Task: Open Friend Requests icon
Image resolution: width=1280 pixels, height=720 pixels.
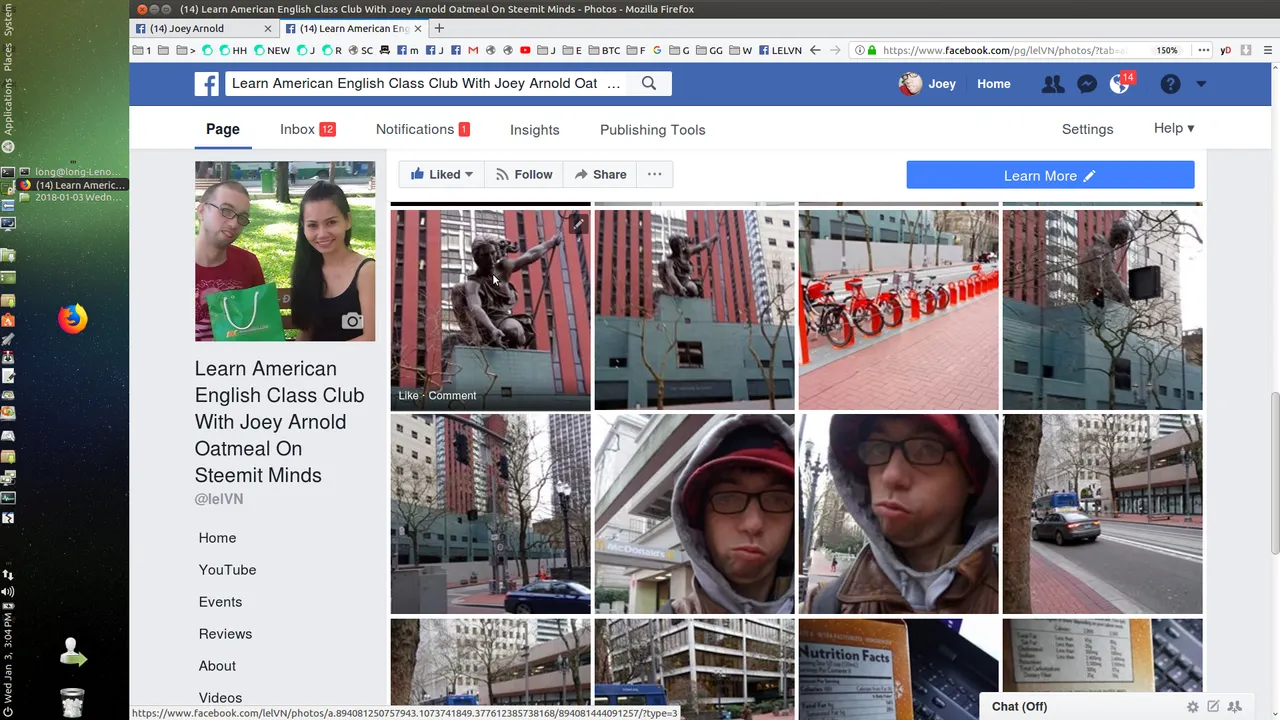Action: [x=1053, y=85]
